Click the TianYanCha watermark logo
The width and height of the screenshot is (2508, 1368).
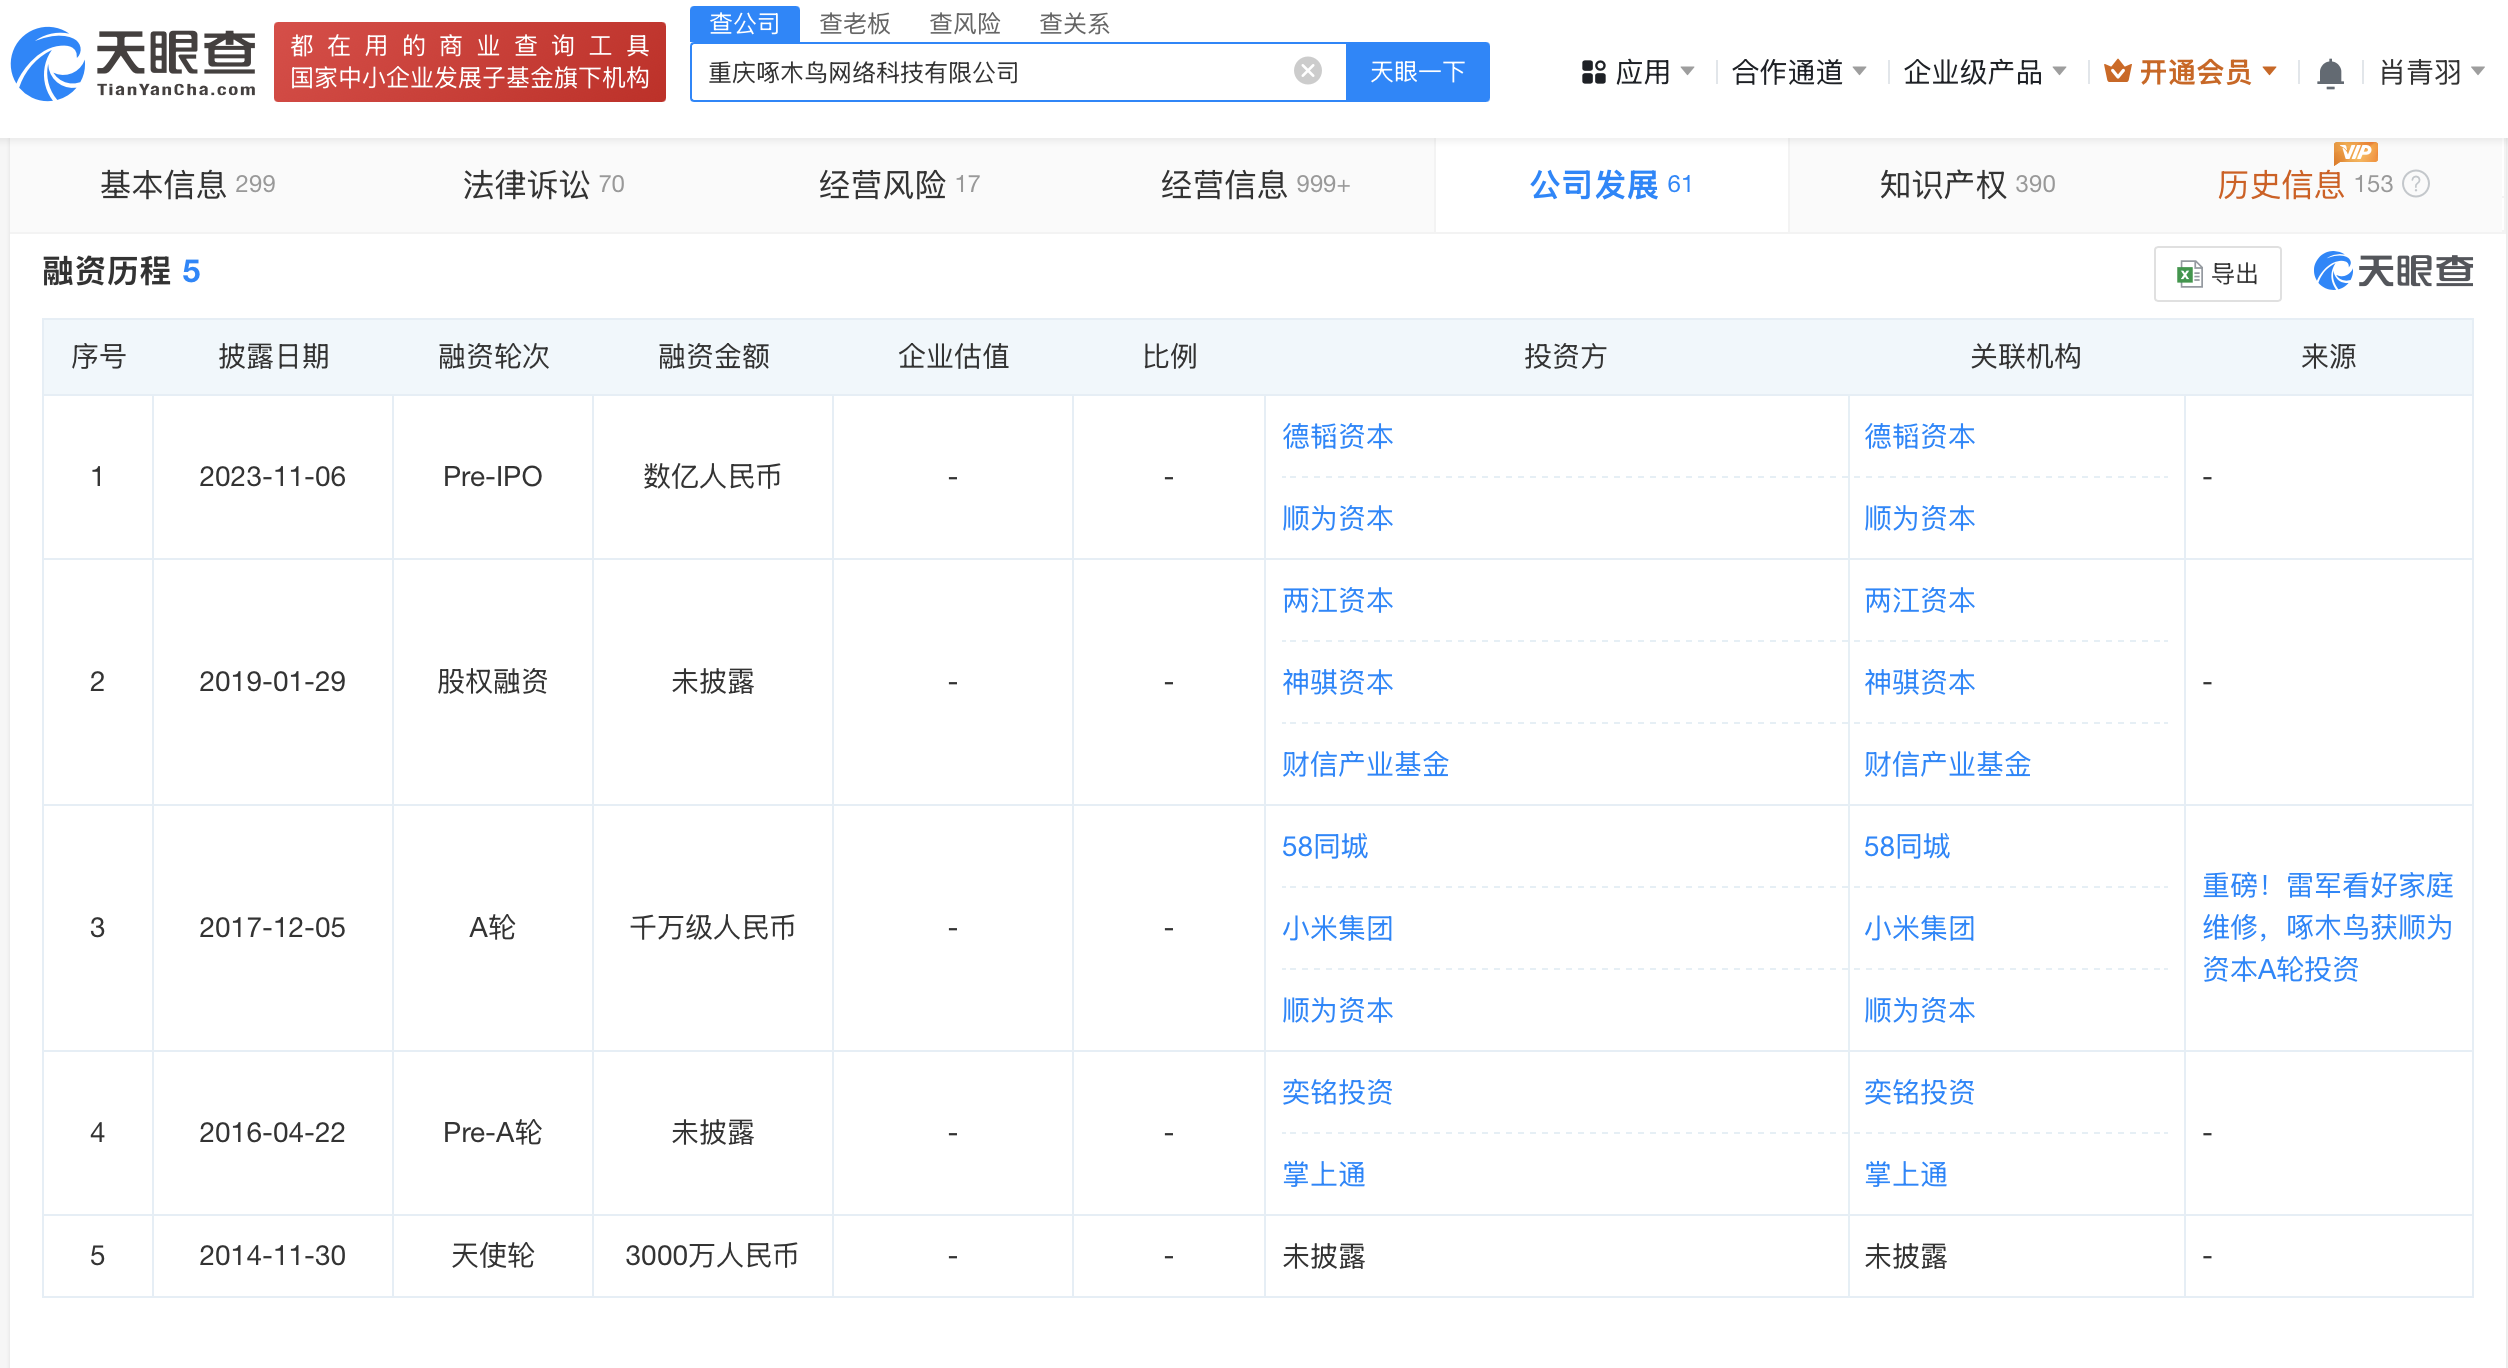pos(2393,272)
